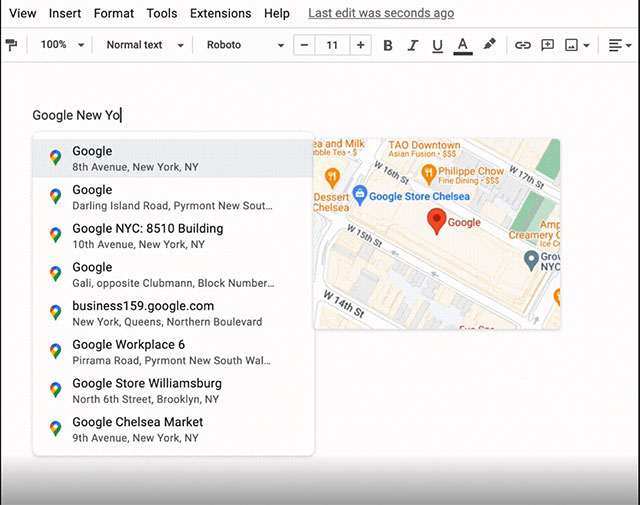Select Google on 8th Avenue, New York suggestion
The image size is (640, 505).
click(173, 158)
